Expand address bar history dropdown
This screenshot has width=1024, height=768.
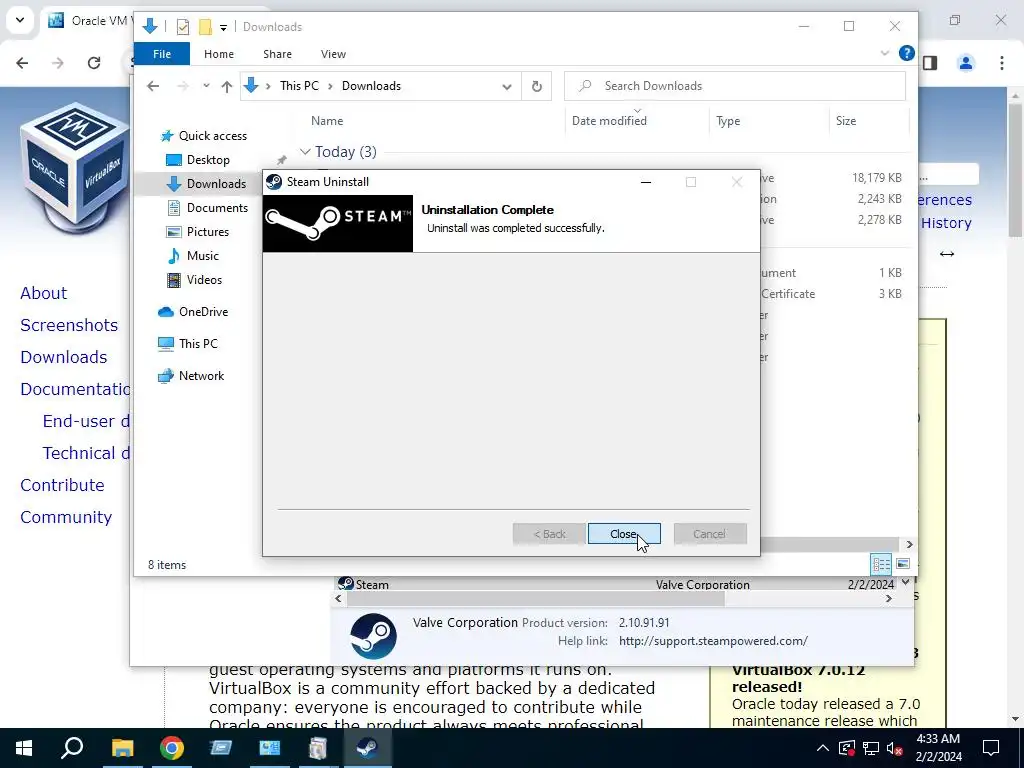(x=507, y=86)
